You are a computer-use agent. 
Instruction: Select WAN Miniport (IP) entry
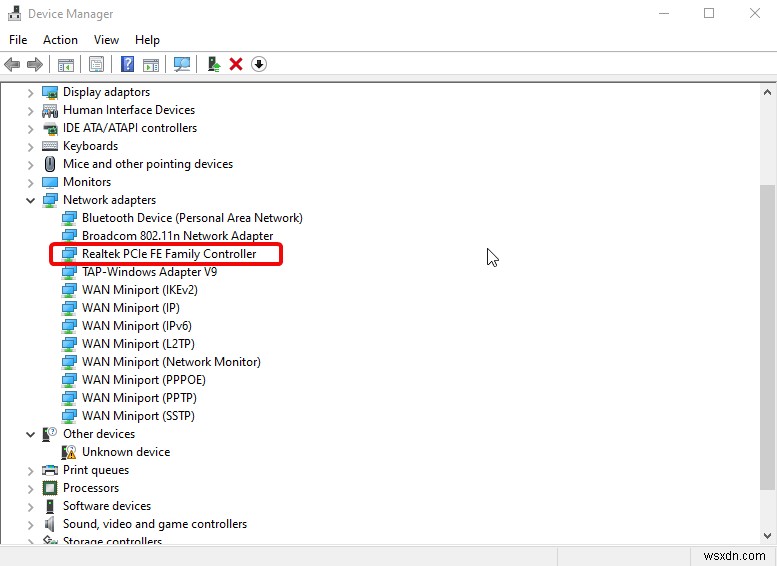pos(131,308)
